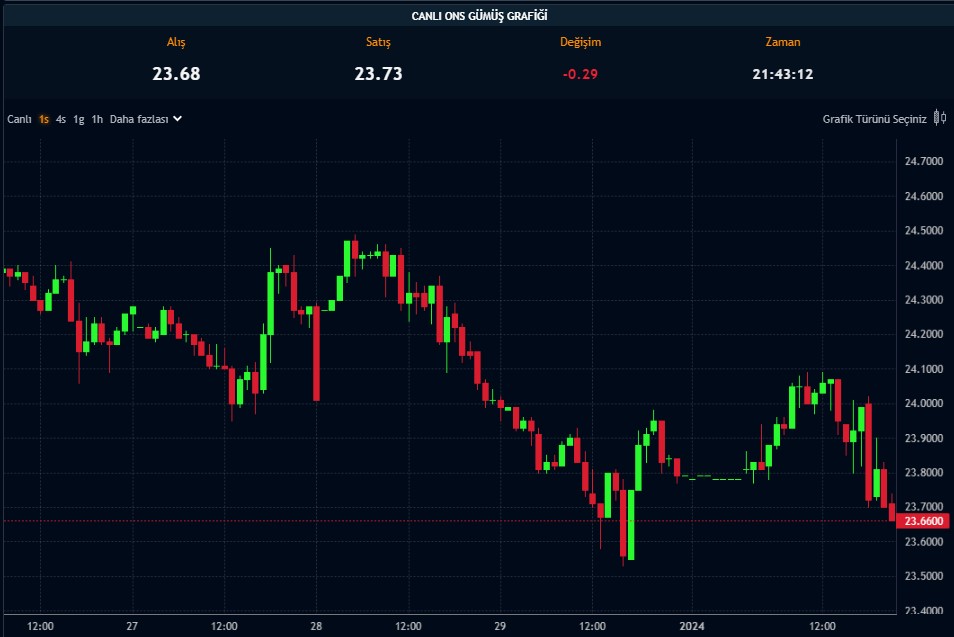Click the candlestick chart type icon
This screenshot has height=637, width=954.
point(939,118)
